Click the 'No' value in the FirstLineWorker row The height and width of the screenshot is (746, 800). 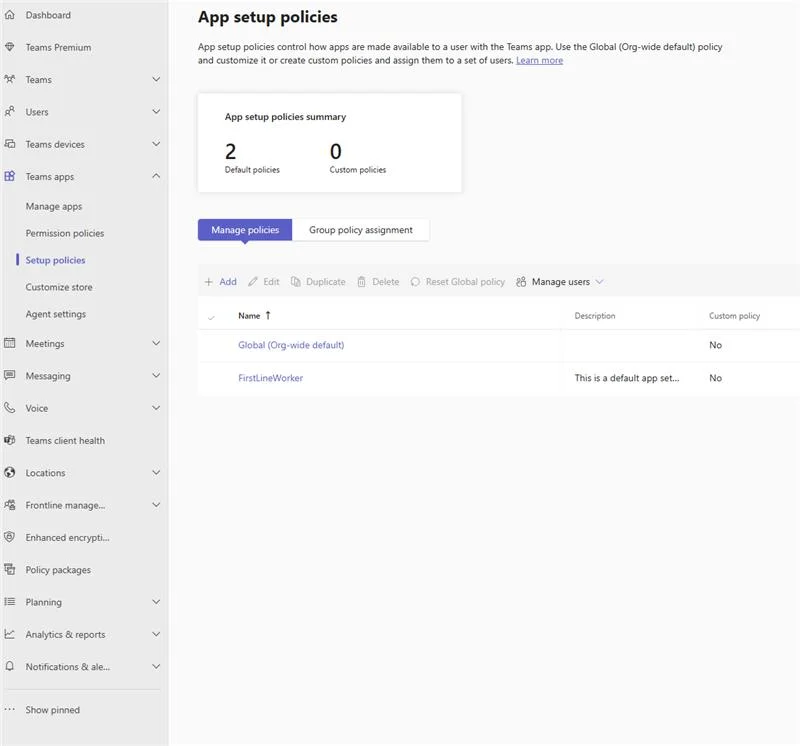(x=715, y=378)
